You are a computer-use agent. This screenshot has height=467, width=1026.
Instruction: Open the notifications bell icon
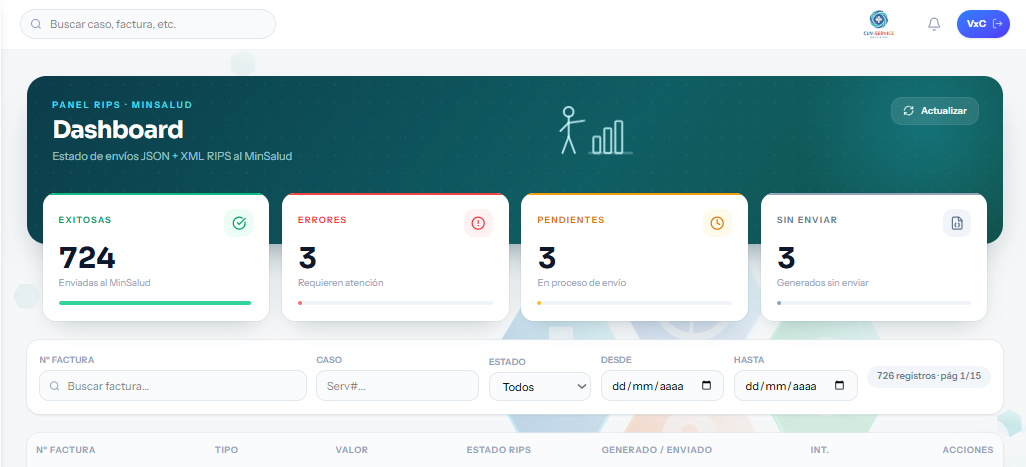[934, 24]
